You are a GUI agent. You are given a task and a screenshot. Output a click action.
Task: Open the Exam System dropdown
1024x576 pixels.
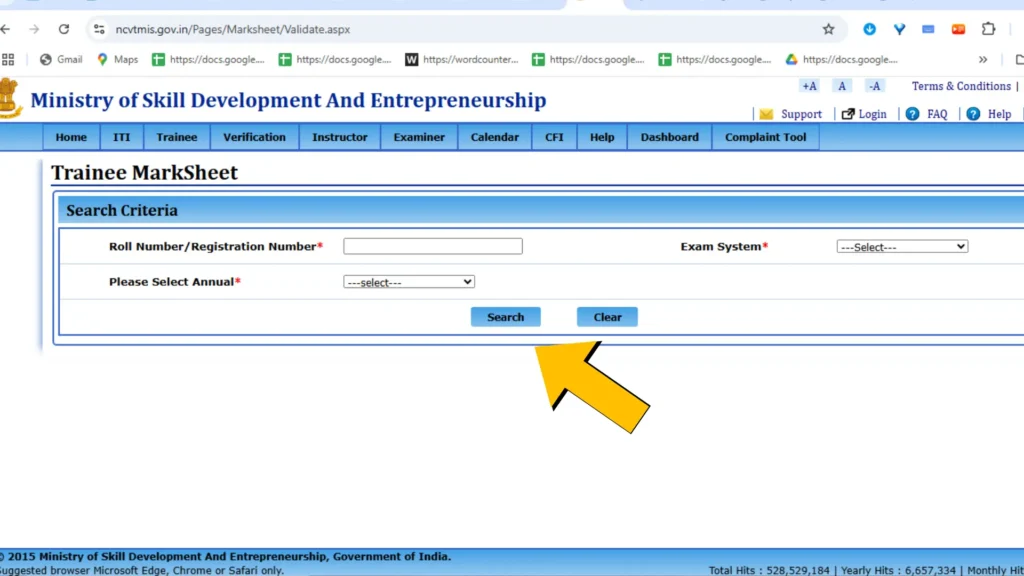(902, 247)
